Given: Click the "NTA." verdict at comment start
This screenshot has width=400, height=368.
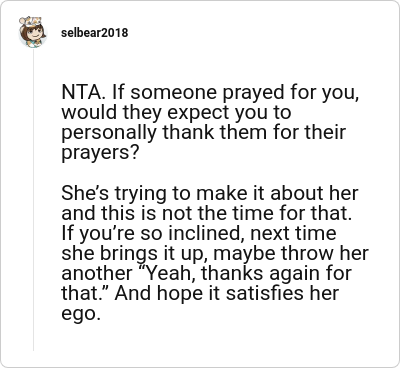Looking at the screenshot, I should (84, 92).
